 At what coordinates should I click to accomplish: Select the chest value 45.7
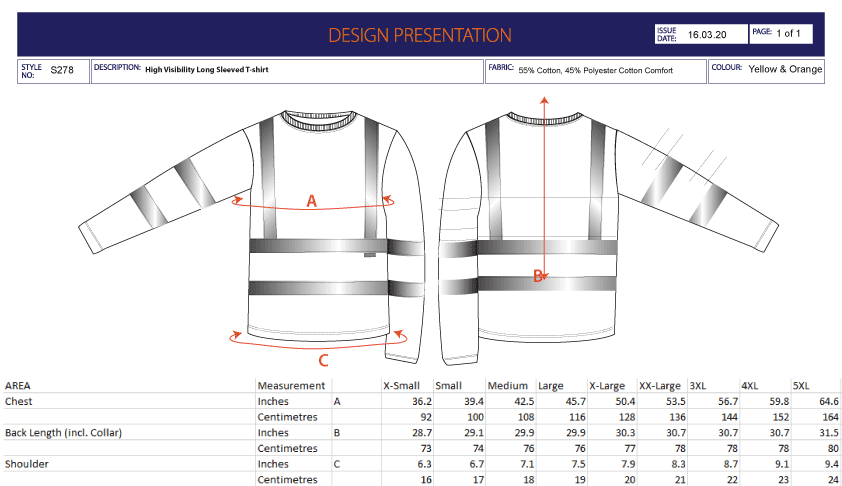coord(576,401)
